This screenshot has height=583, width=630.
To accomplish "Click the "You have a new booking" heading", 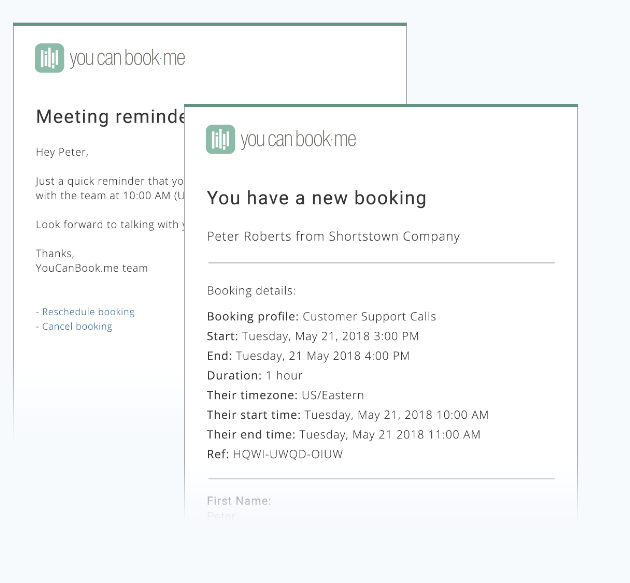I will pyautogui.click(x=316, y=198).
